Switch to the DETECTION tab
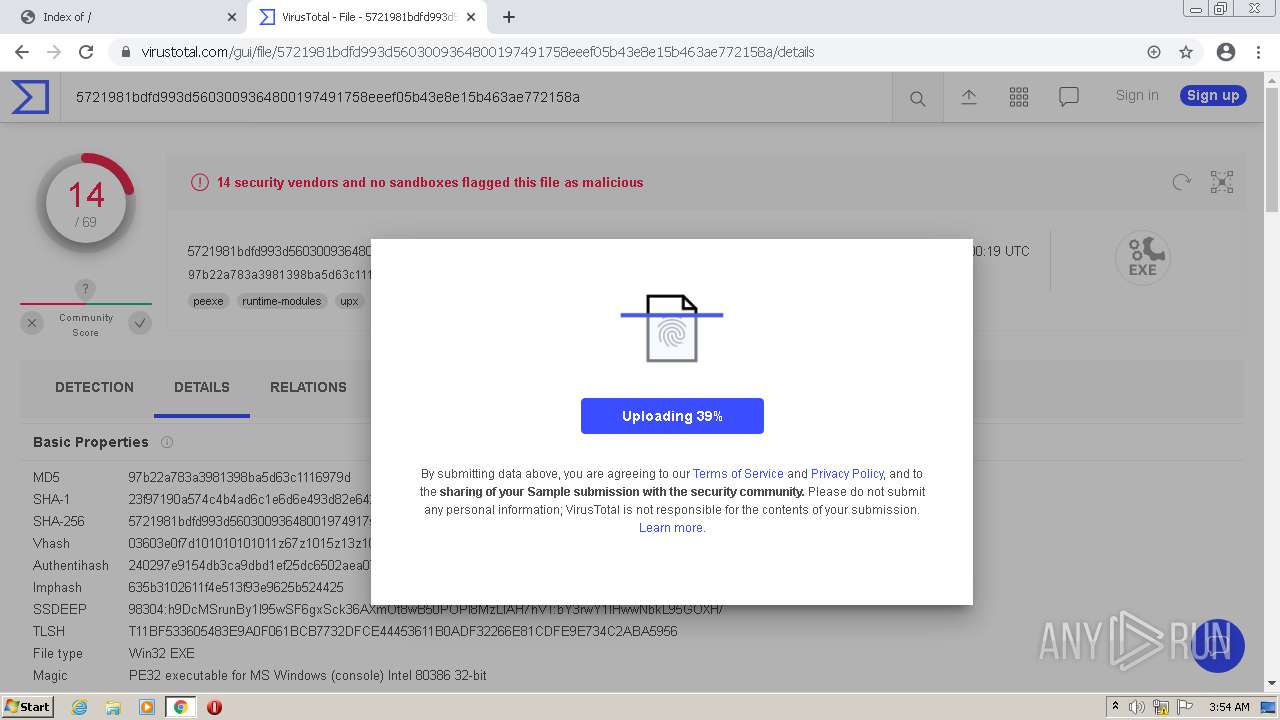Screen dimensions: 1280x720 tap(94, 387)
